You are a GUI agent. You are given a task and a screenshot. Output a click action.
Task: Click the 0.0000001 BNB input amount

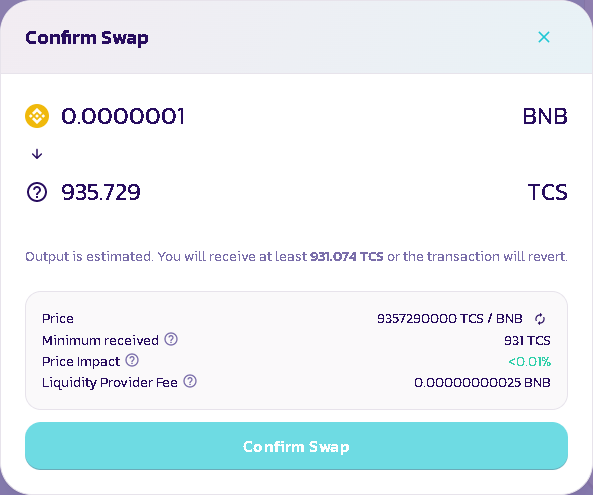coord(123,116)
